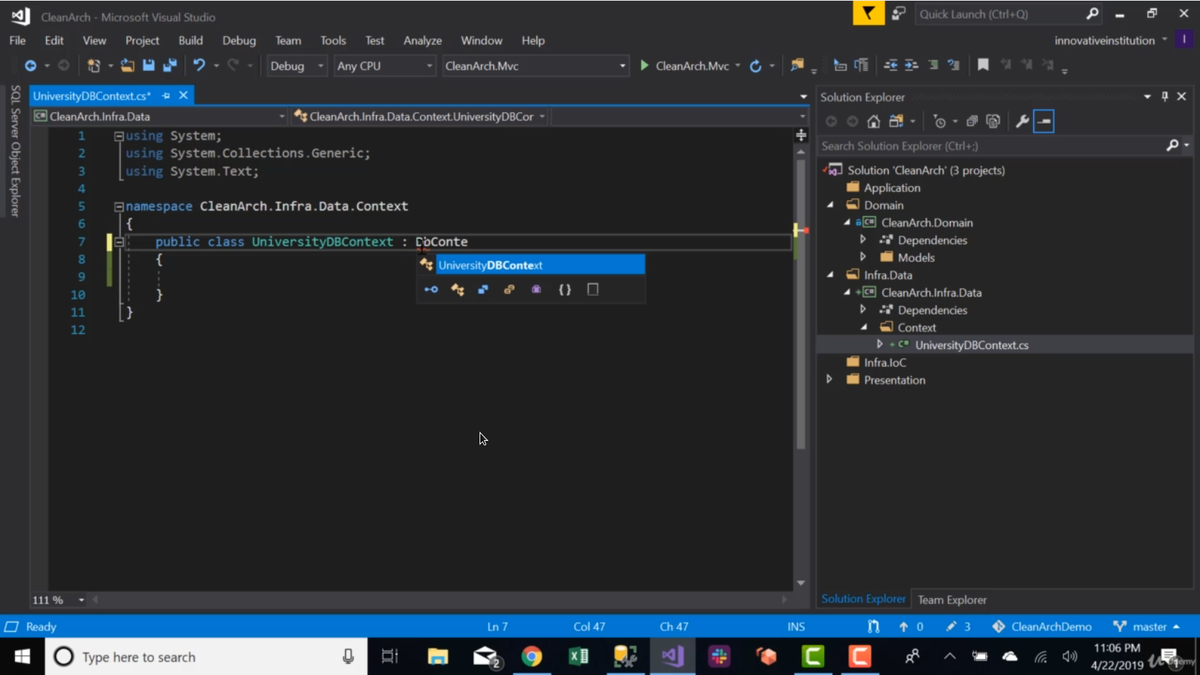This screenshot has width=1200, height=675.
Task: Click CleanArchDemo repository in status bar
Action: click(1041, 627)
